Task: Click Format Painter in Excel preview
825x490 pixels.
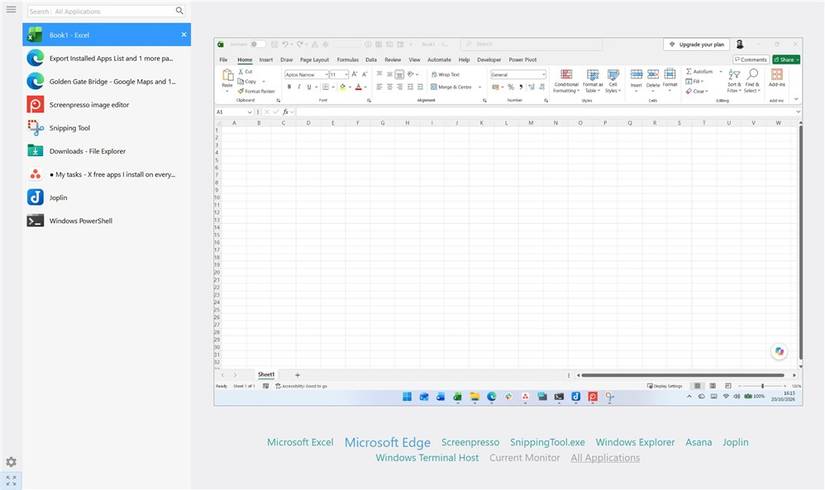Action: [256, 91]
